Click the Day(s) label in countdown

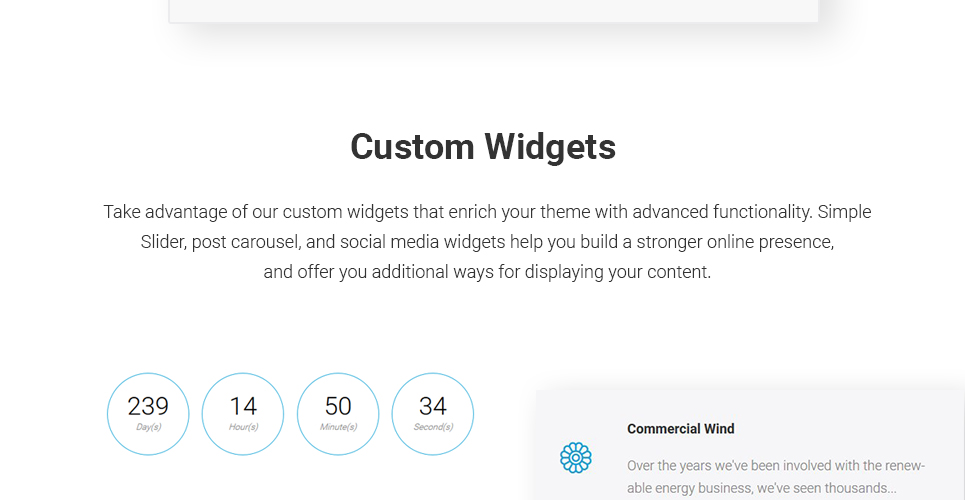(148, 427)
